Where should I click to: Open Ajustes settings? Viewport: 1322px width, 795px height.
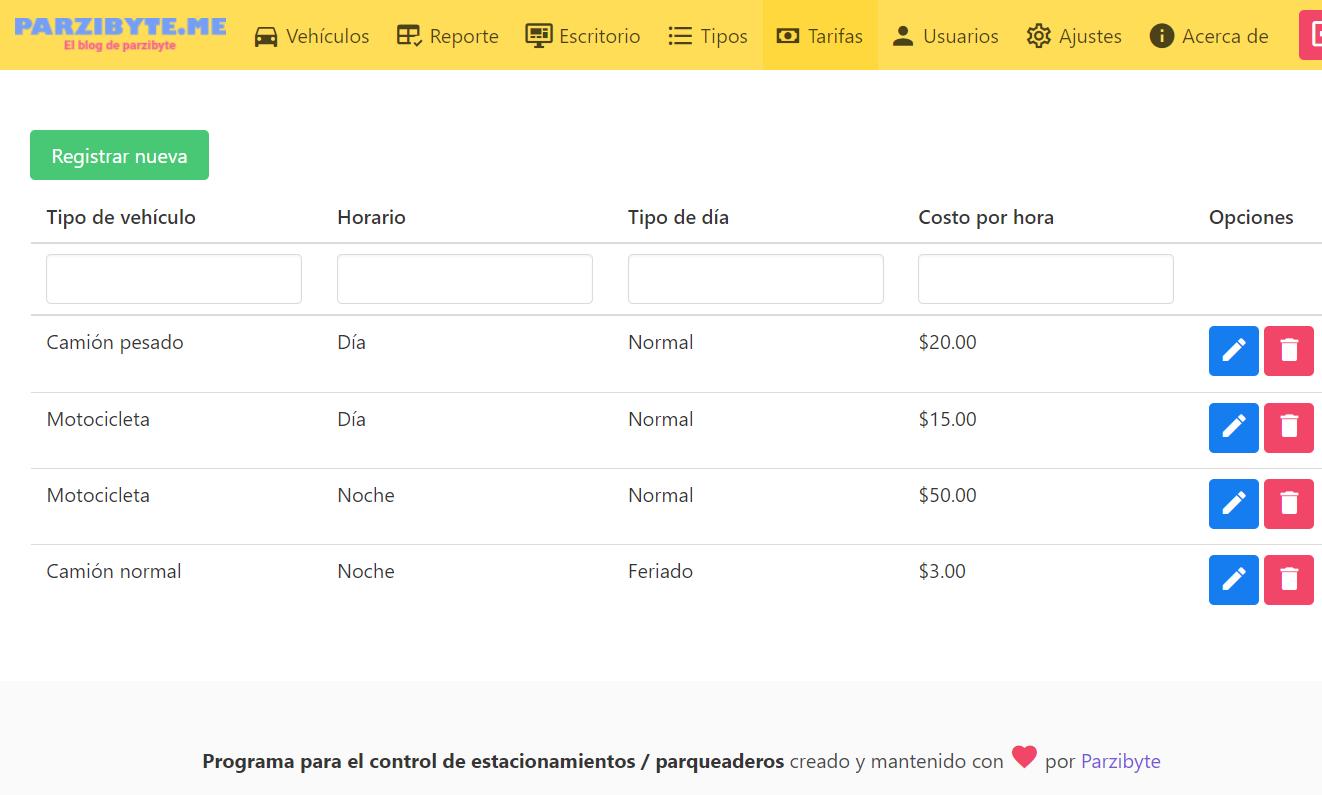(1074, 36)
